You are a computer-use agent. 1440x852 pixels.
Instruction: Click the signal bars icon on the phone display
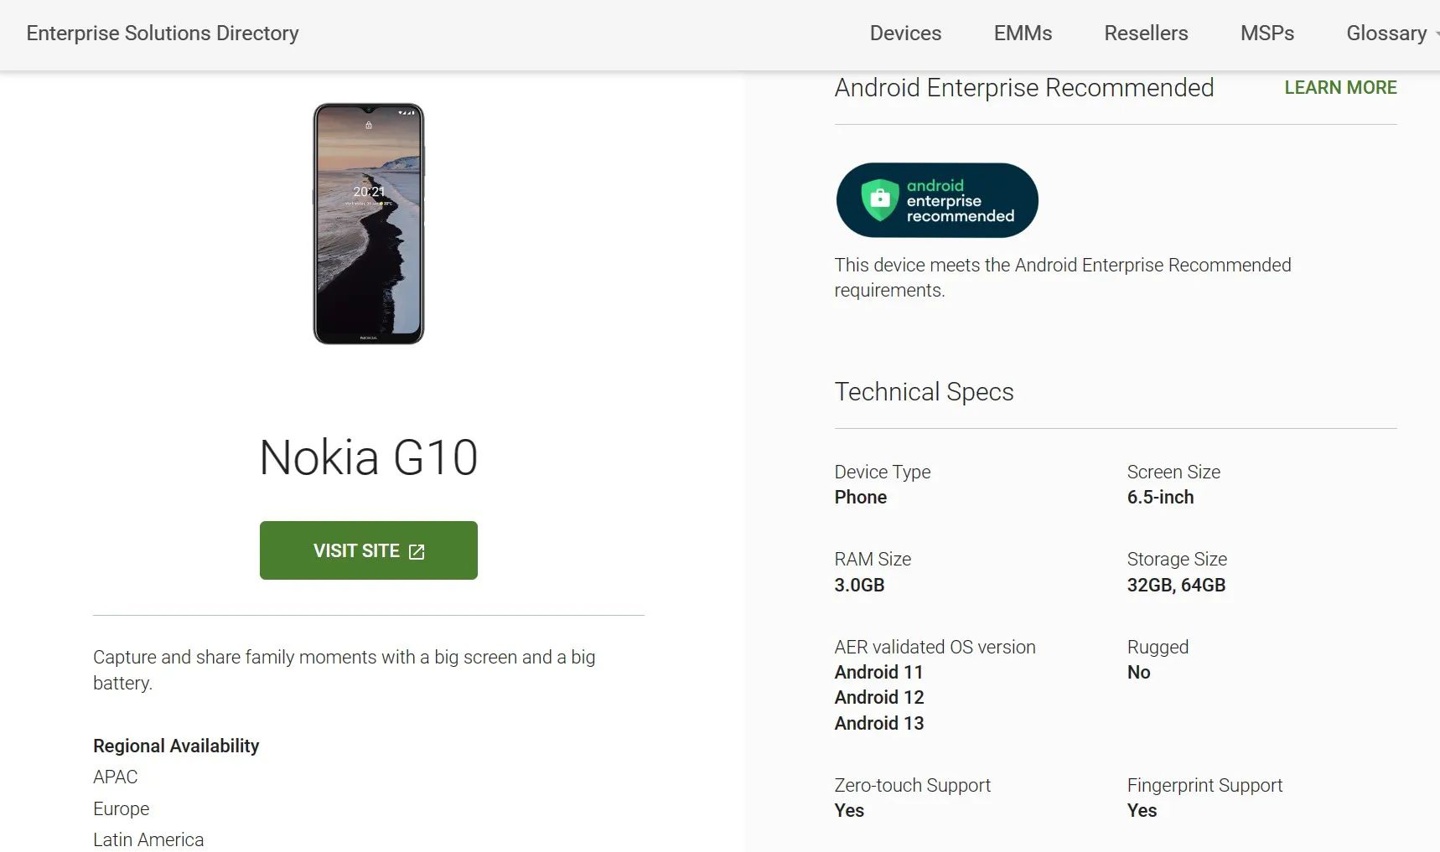click(x=408, y=112)
